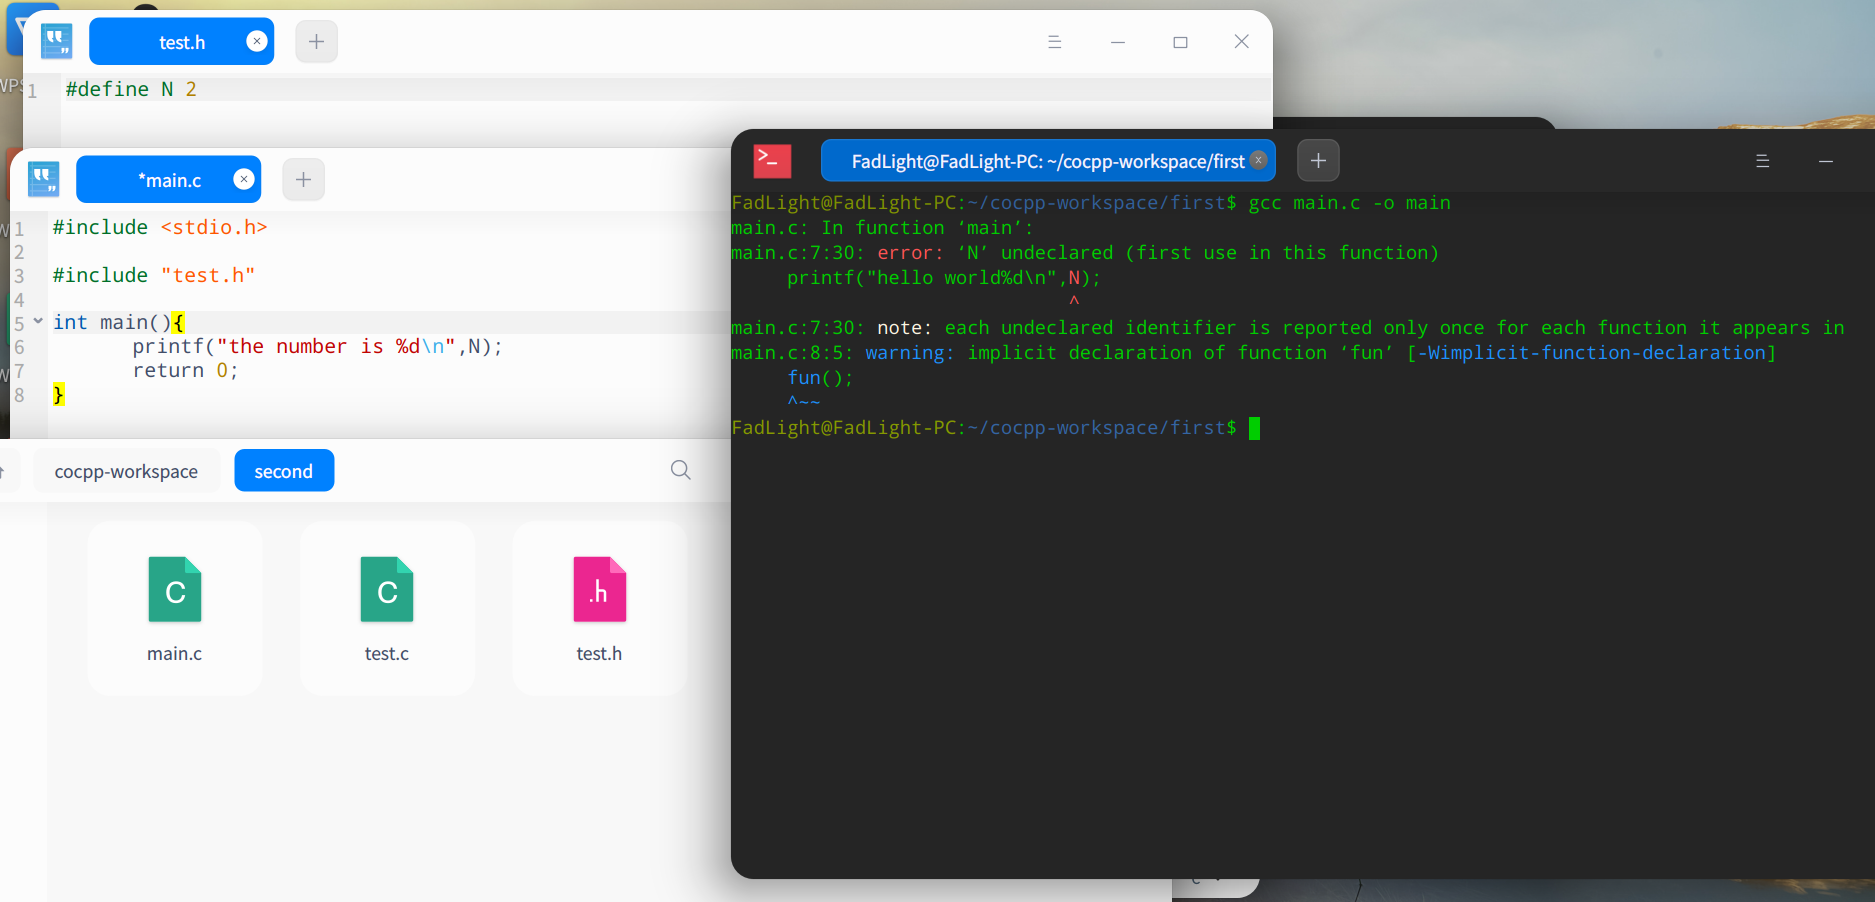Select the *main.c tab
The height and width of the screenshot is (902, 1875).
168,180
